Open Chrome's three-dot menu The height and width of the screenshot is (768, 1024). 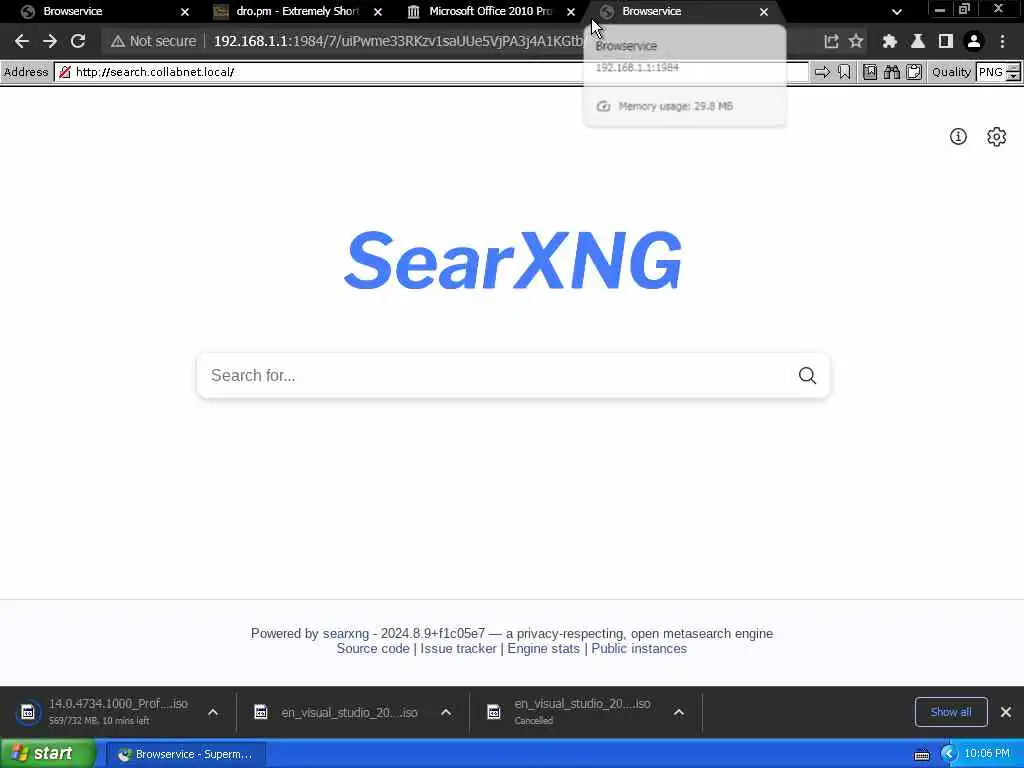click(x=1002, y=41)
